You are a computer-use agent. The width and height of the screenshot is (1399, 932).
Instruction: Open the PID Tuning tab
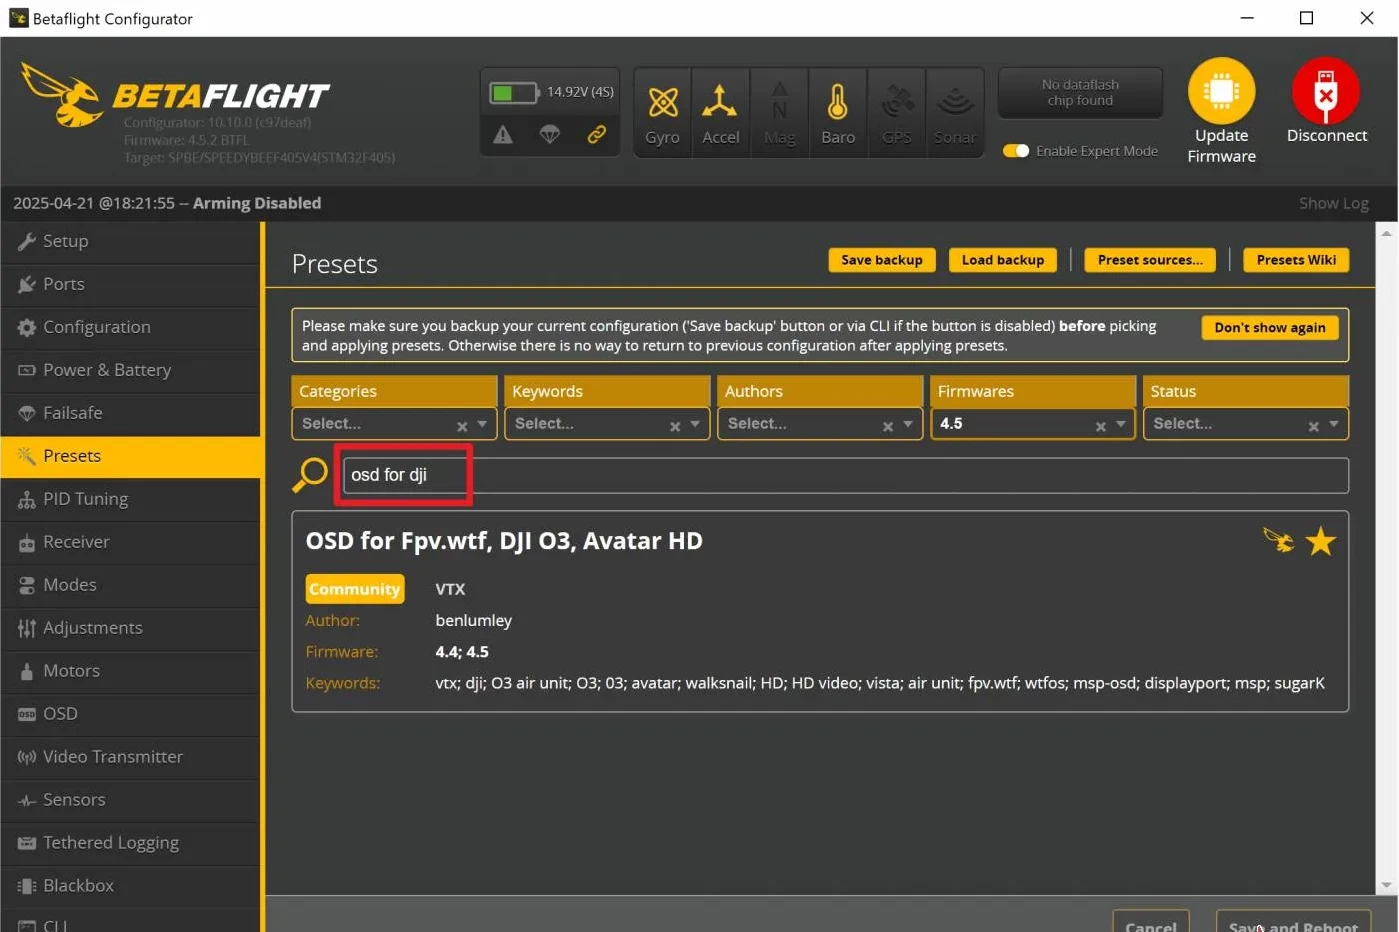tap(131, 499)
